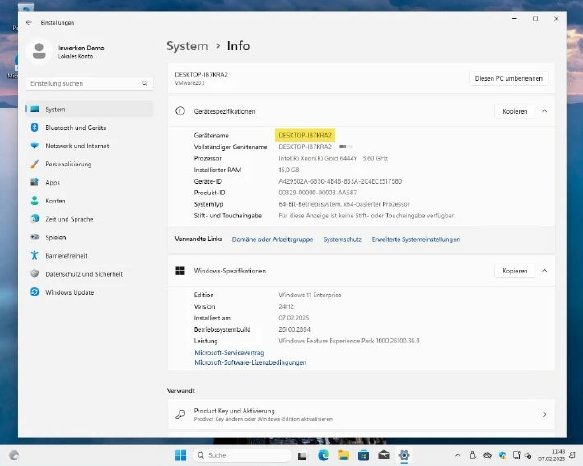Launch Microsoft Edge from the taskbar
Viewport: 583px width, 466px height.
[x=323, y=455]
